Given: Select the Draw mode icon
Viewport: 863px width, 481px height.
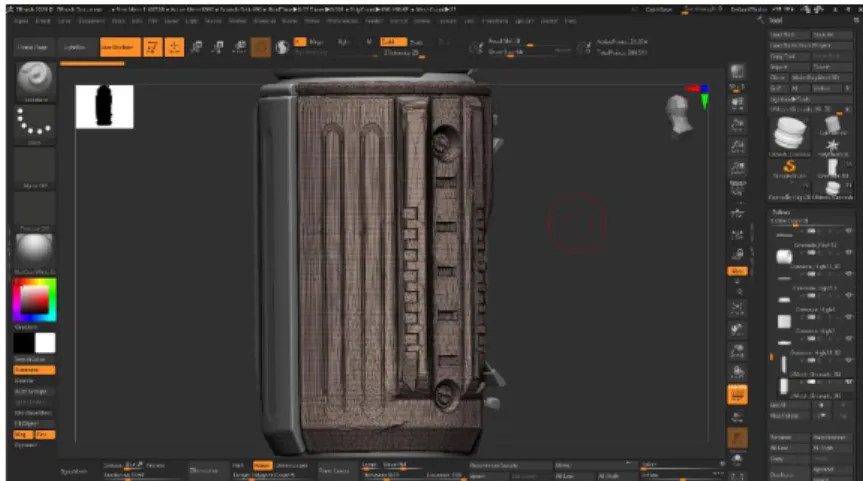Looking at the screenshot, I should (174, 47).
